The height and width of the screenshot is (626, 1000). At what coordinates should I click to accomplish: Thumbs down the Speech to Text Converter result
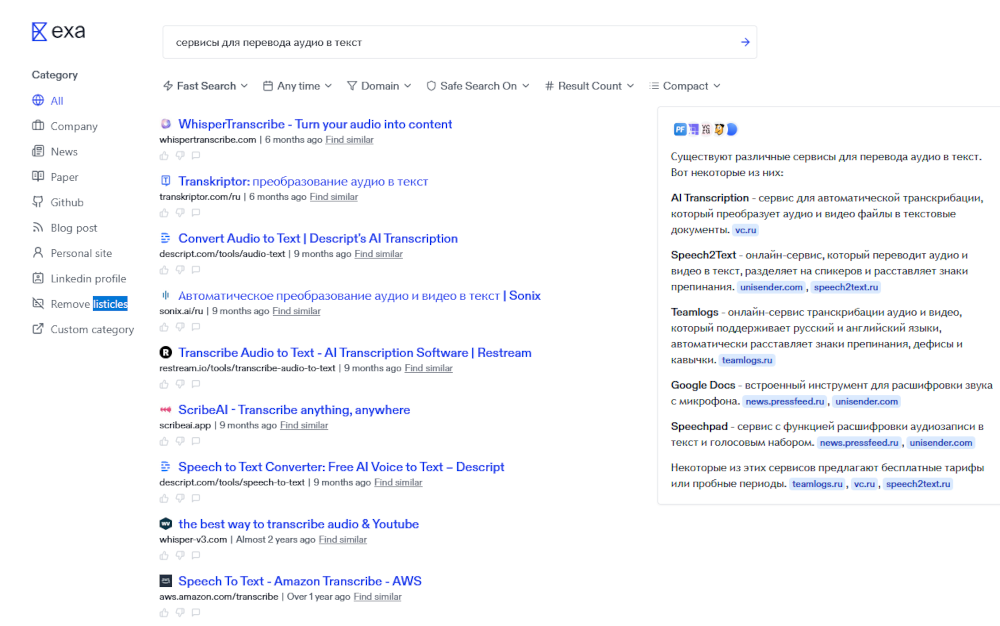click(180, 499)
